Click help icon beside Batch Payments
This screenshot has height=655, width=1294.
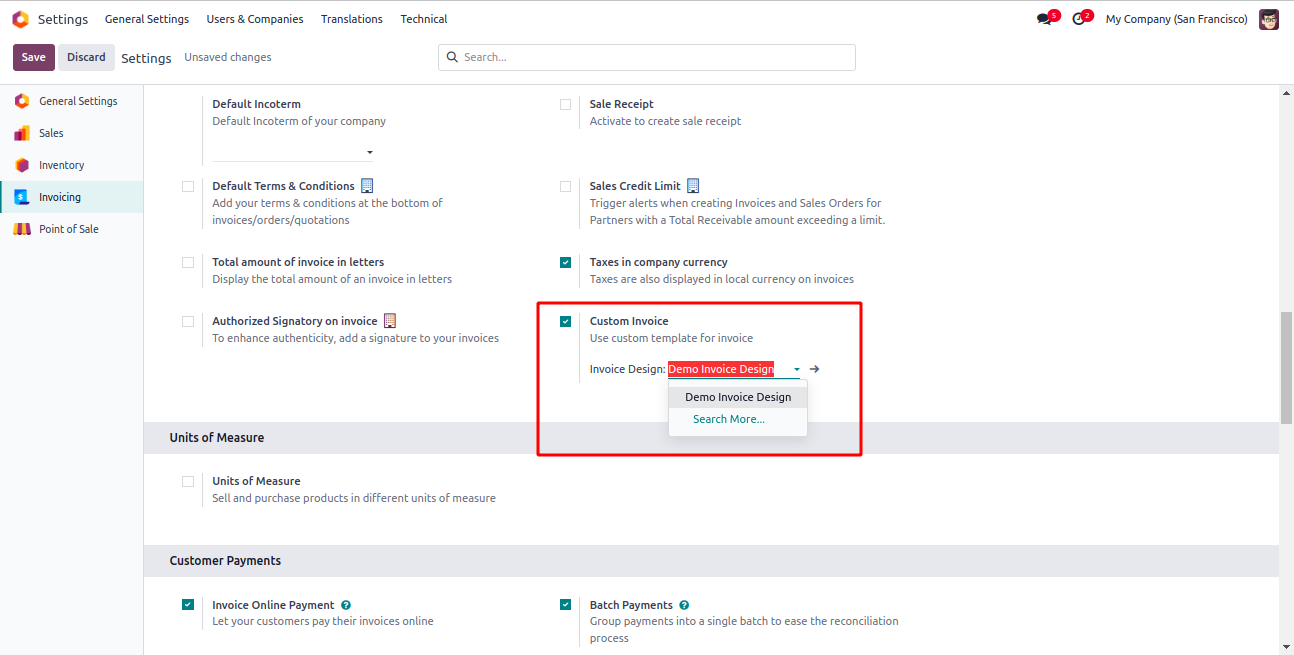[684, 605]
